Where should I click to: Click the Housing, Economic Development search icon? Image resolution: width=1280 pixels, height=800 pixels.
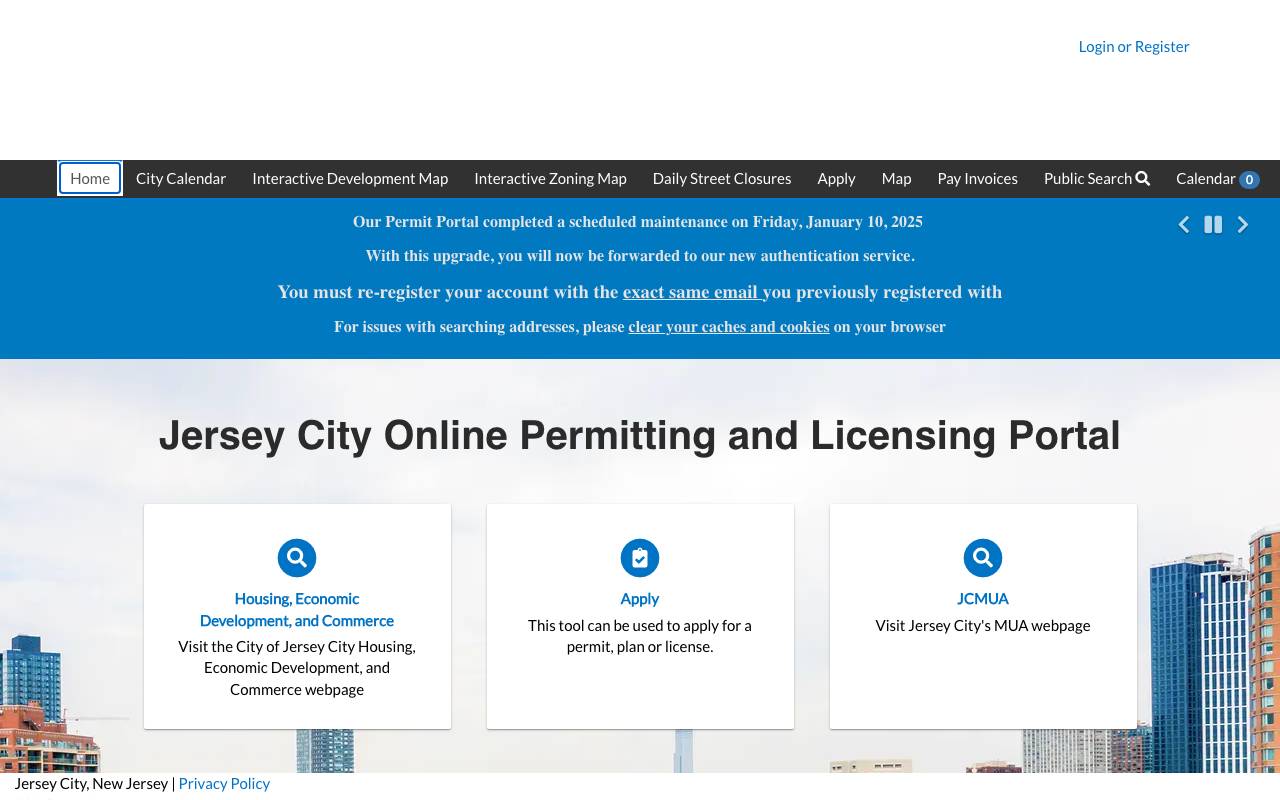(297, 558)
